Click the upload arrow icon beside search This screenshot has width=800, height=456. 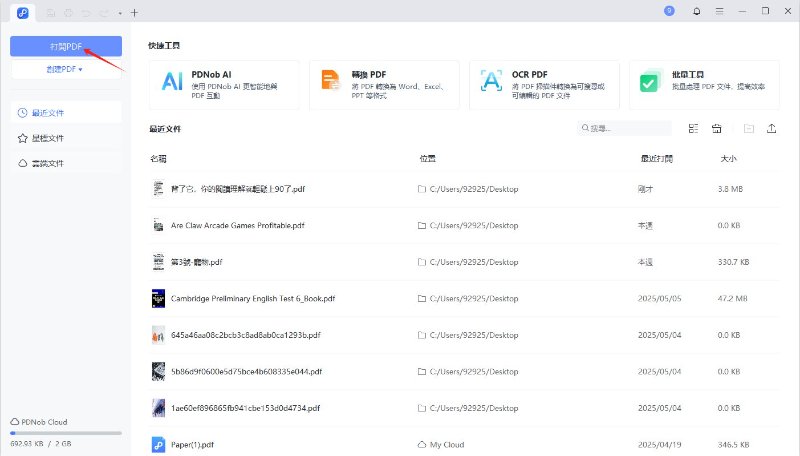point(771,129)
